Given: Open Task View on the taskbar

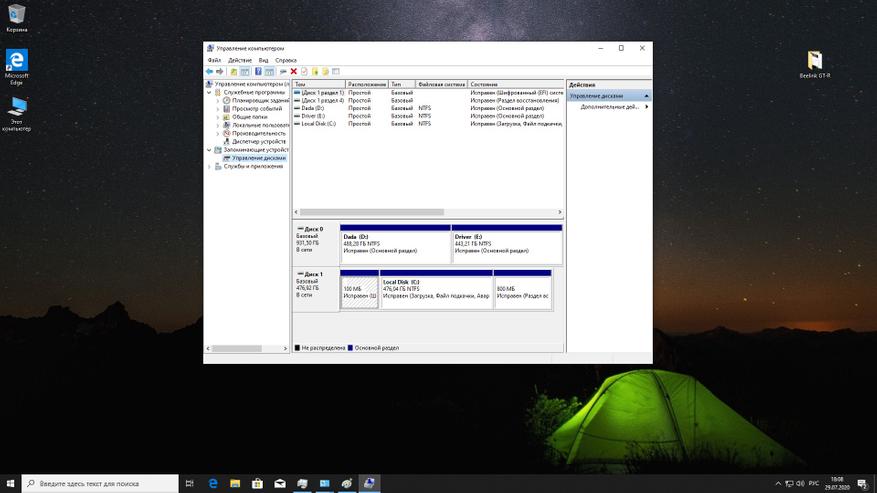Looking at the screenshot, I should click(190, 484).
